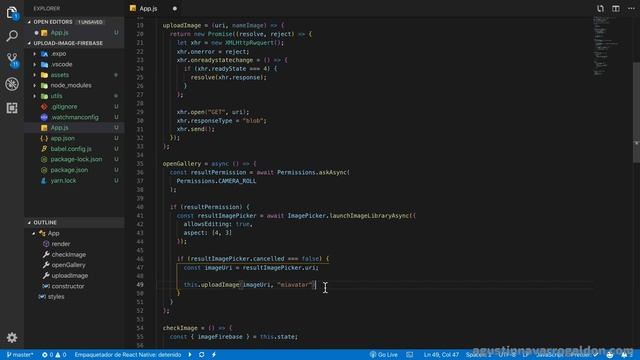Click the uploadImage function name on line 19
This screenshot has height=360, width=640.
pos(182,25)
